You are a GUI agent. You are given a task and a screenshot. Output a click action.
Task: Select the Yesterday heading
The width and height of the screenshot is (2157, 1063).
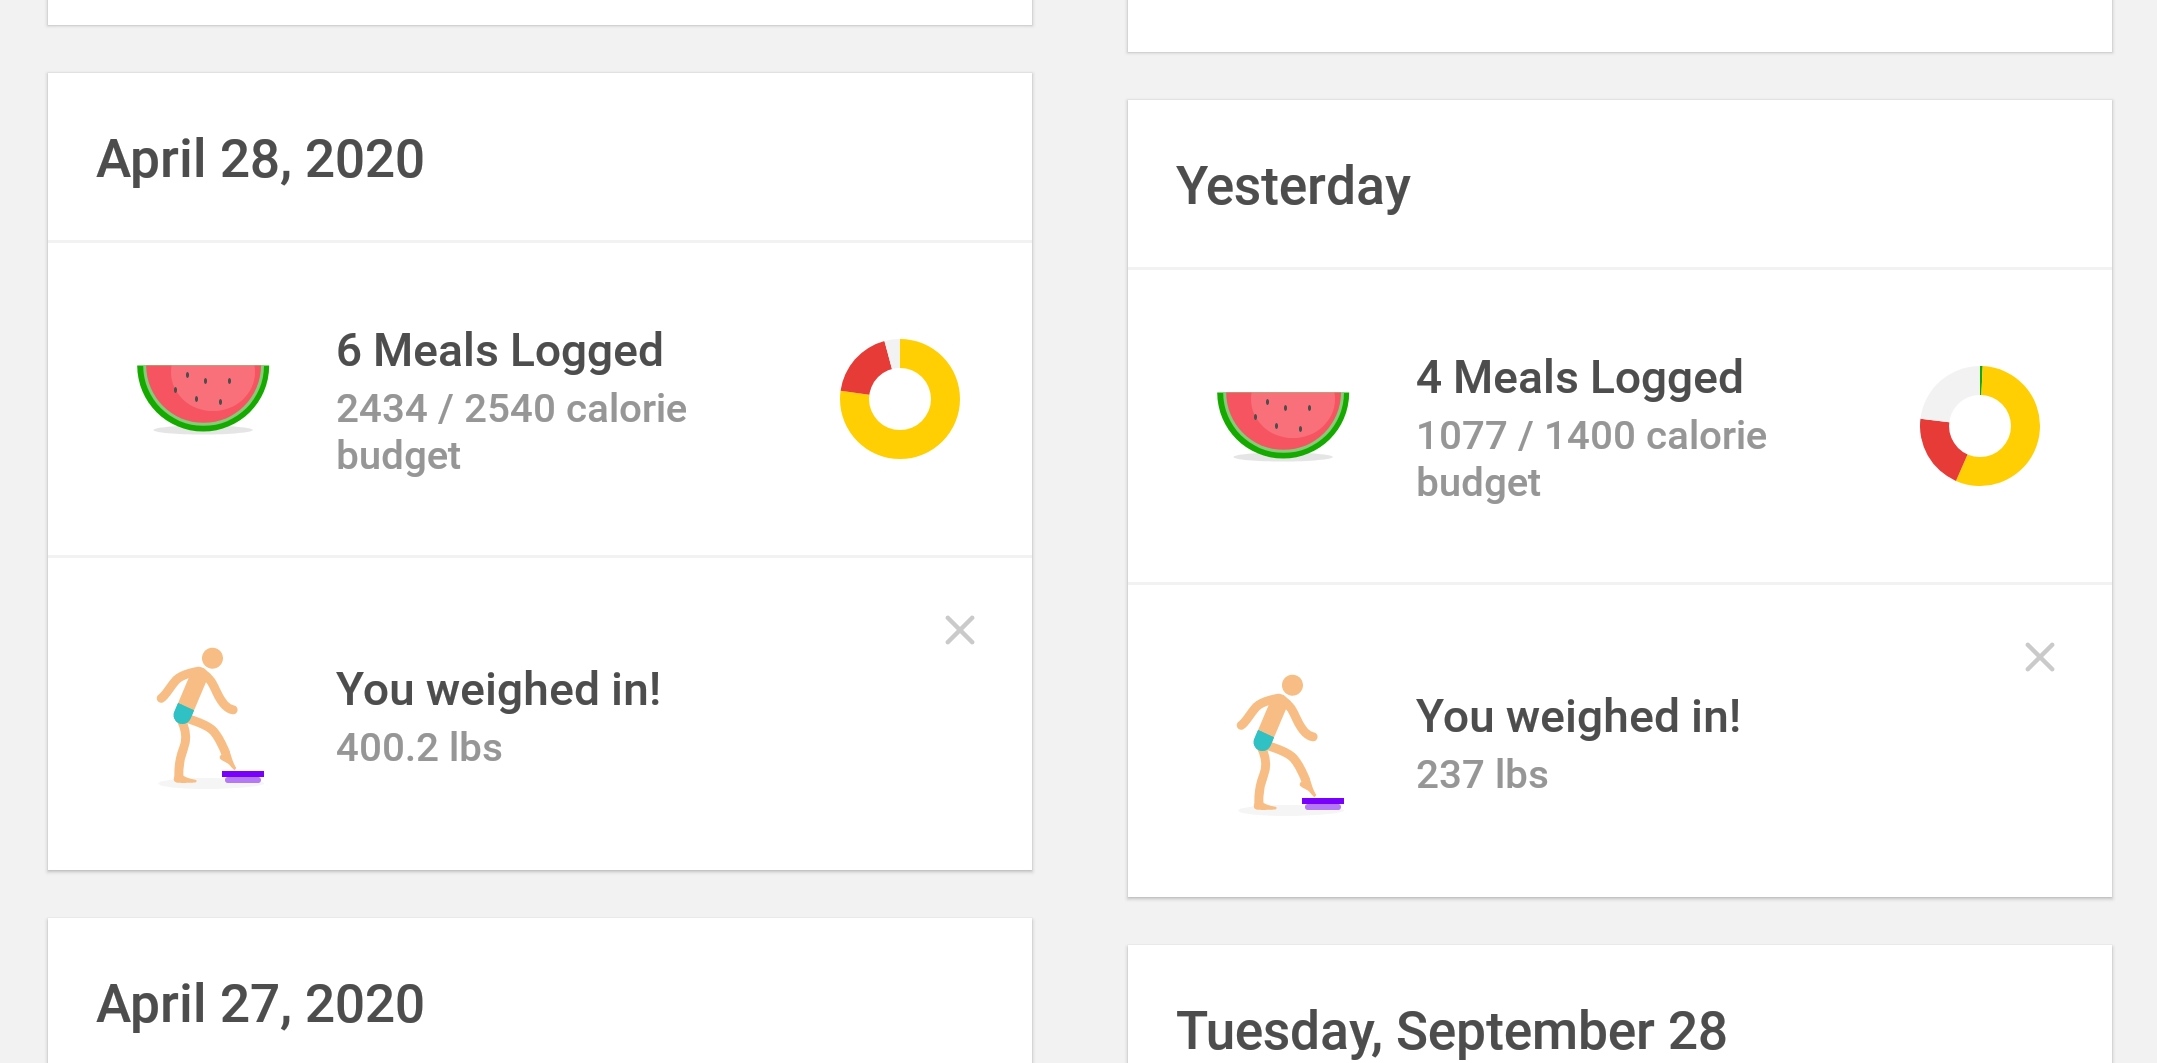pyautogui.click(x=1293, y=187)
